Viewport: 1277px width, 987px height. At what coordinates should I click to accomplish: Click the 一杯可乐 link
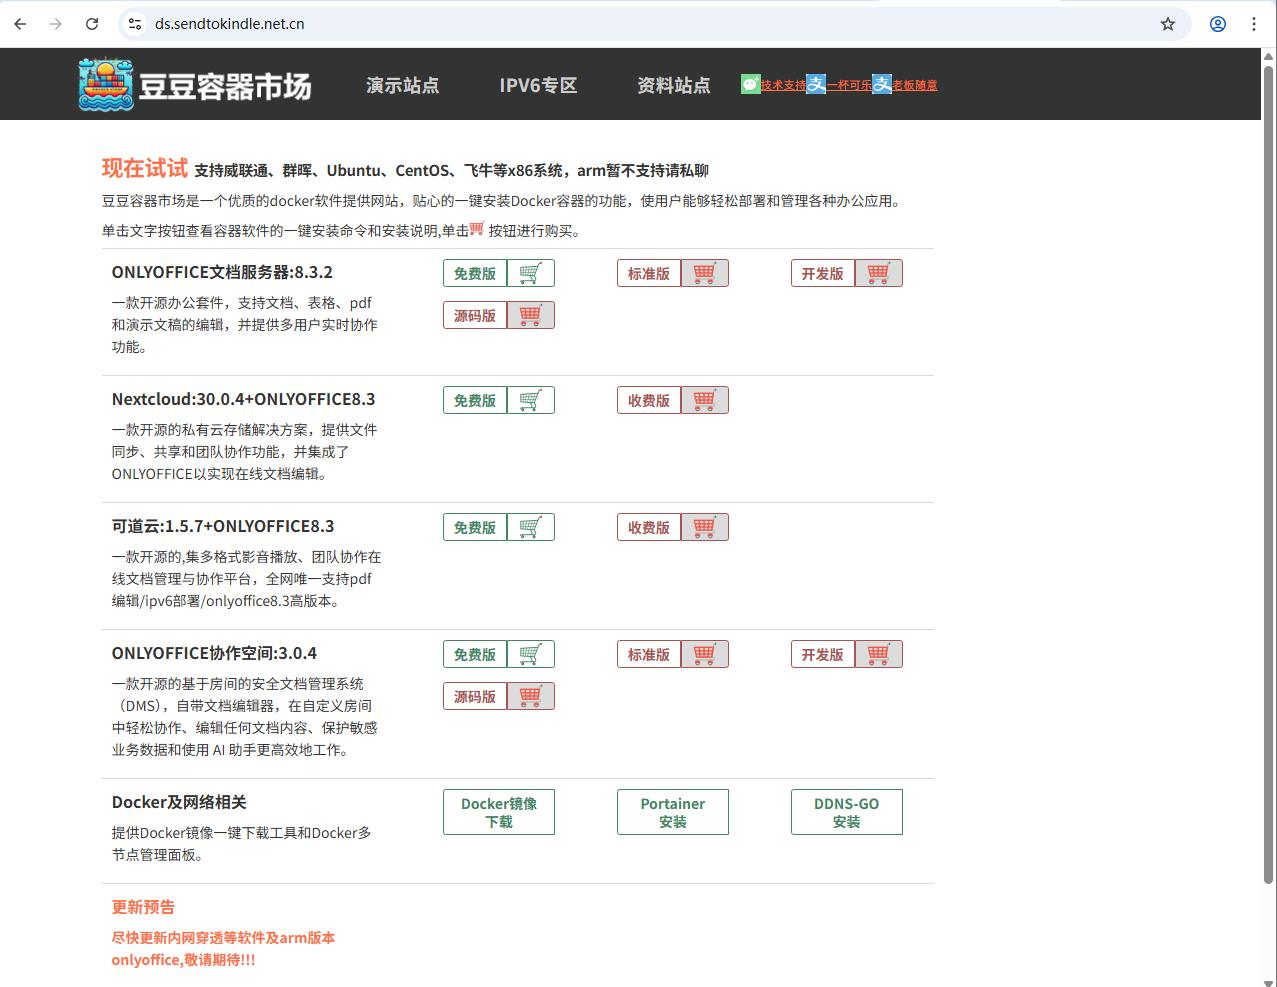point(849,85)
